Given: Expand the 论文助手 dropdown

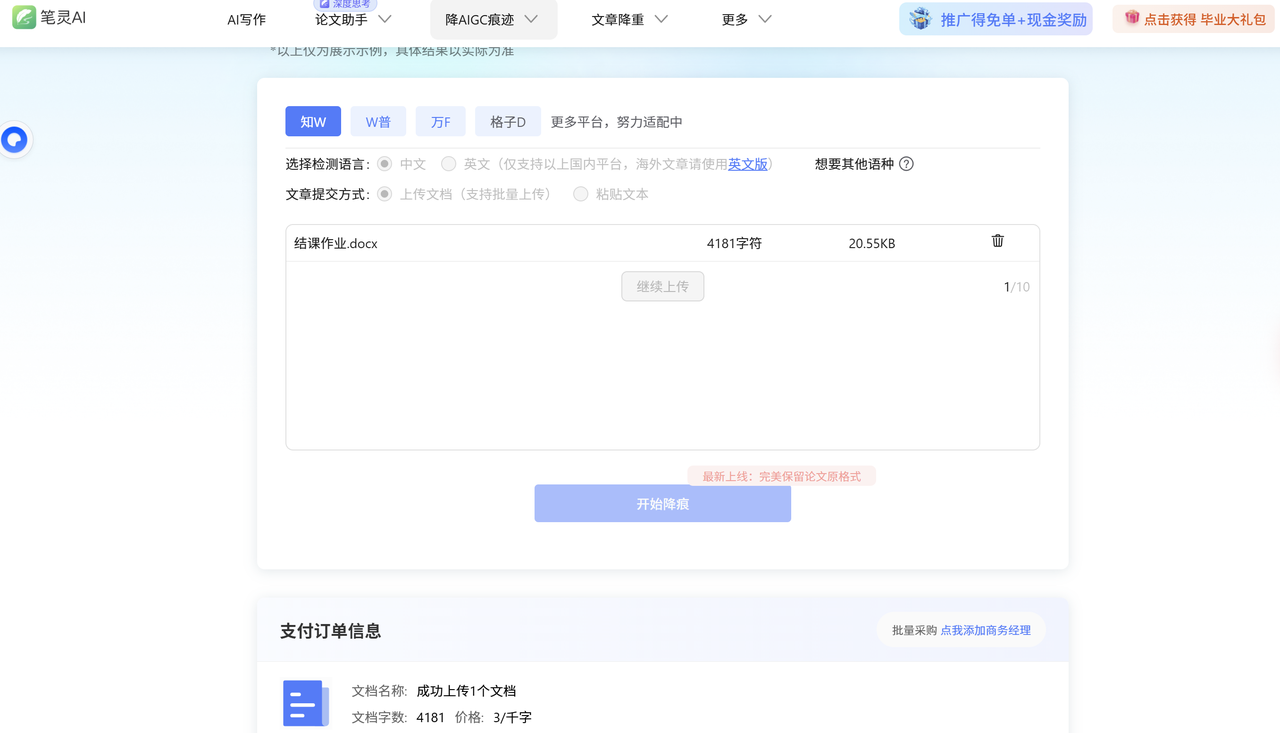Looking at the screenshot, I should tap(353, 20).
